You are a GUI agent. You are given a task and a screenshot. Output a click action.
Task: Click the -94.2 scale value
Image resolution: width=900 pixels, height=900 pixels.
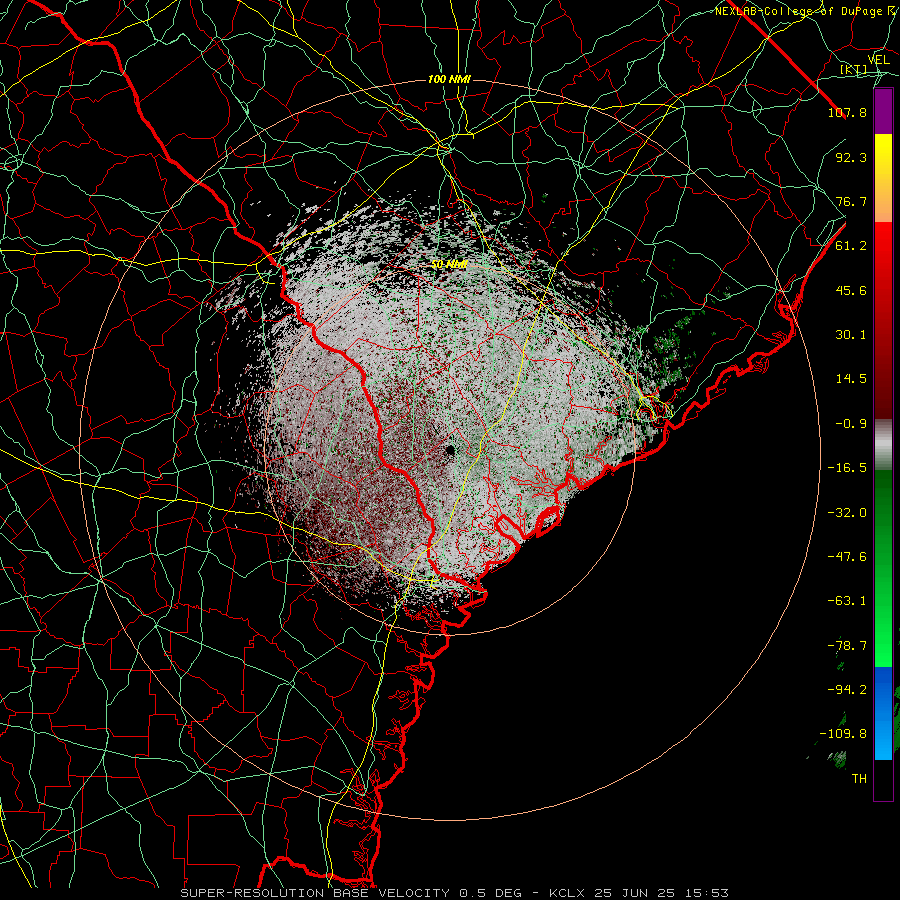(x=847, y=690)
